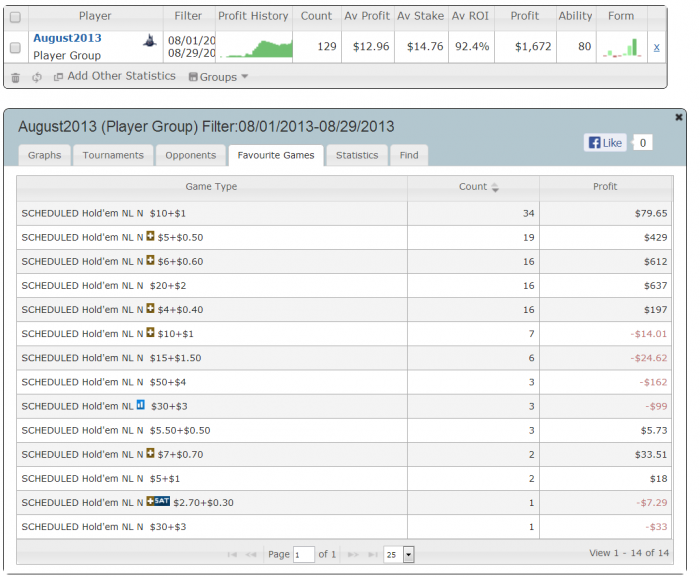Switch to the Graphs tab
This screenshot has height=577, width=700.
point(44,155)
